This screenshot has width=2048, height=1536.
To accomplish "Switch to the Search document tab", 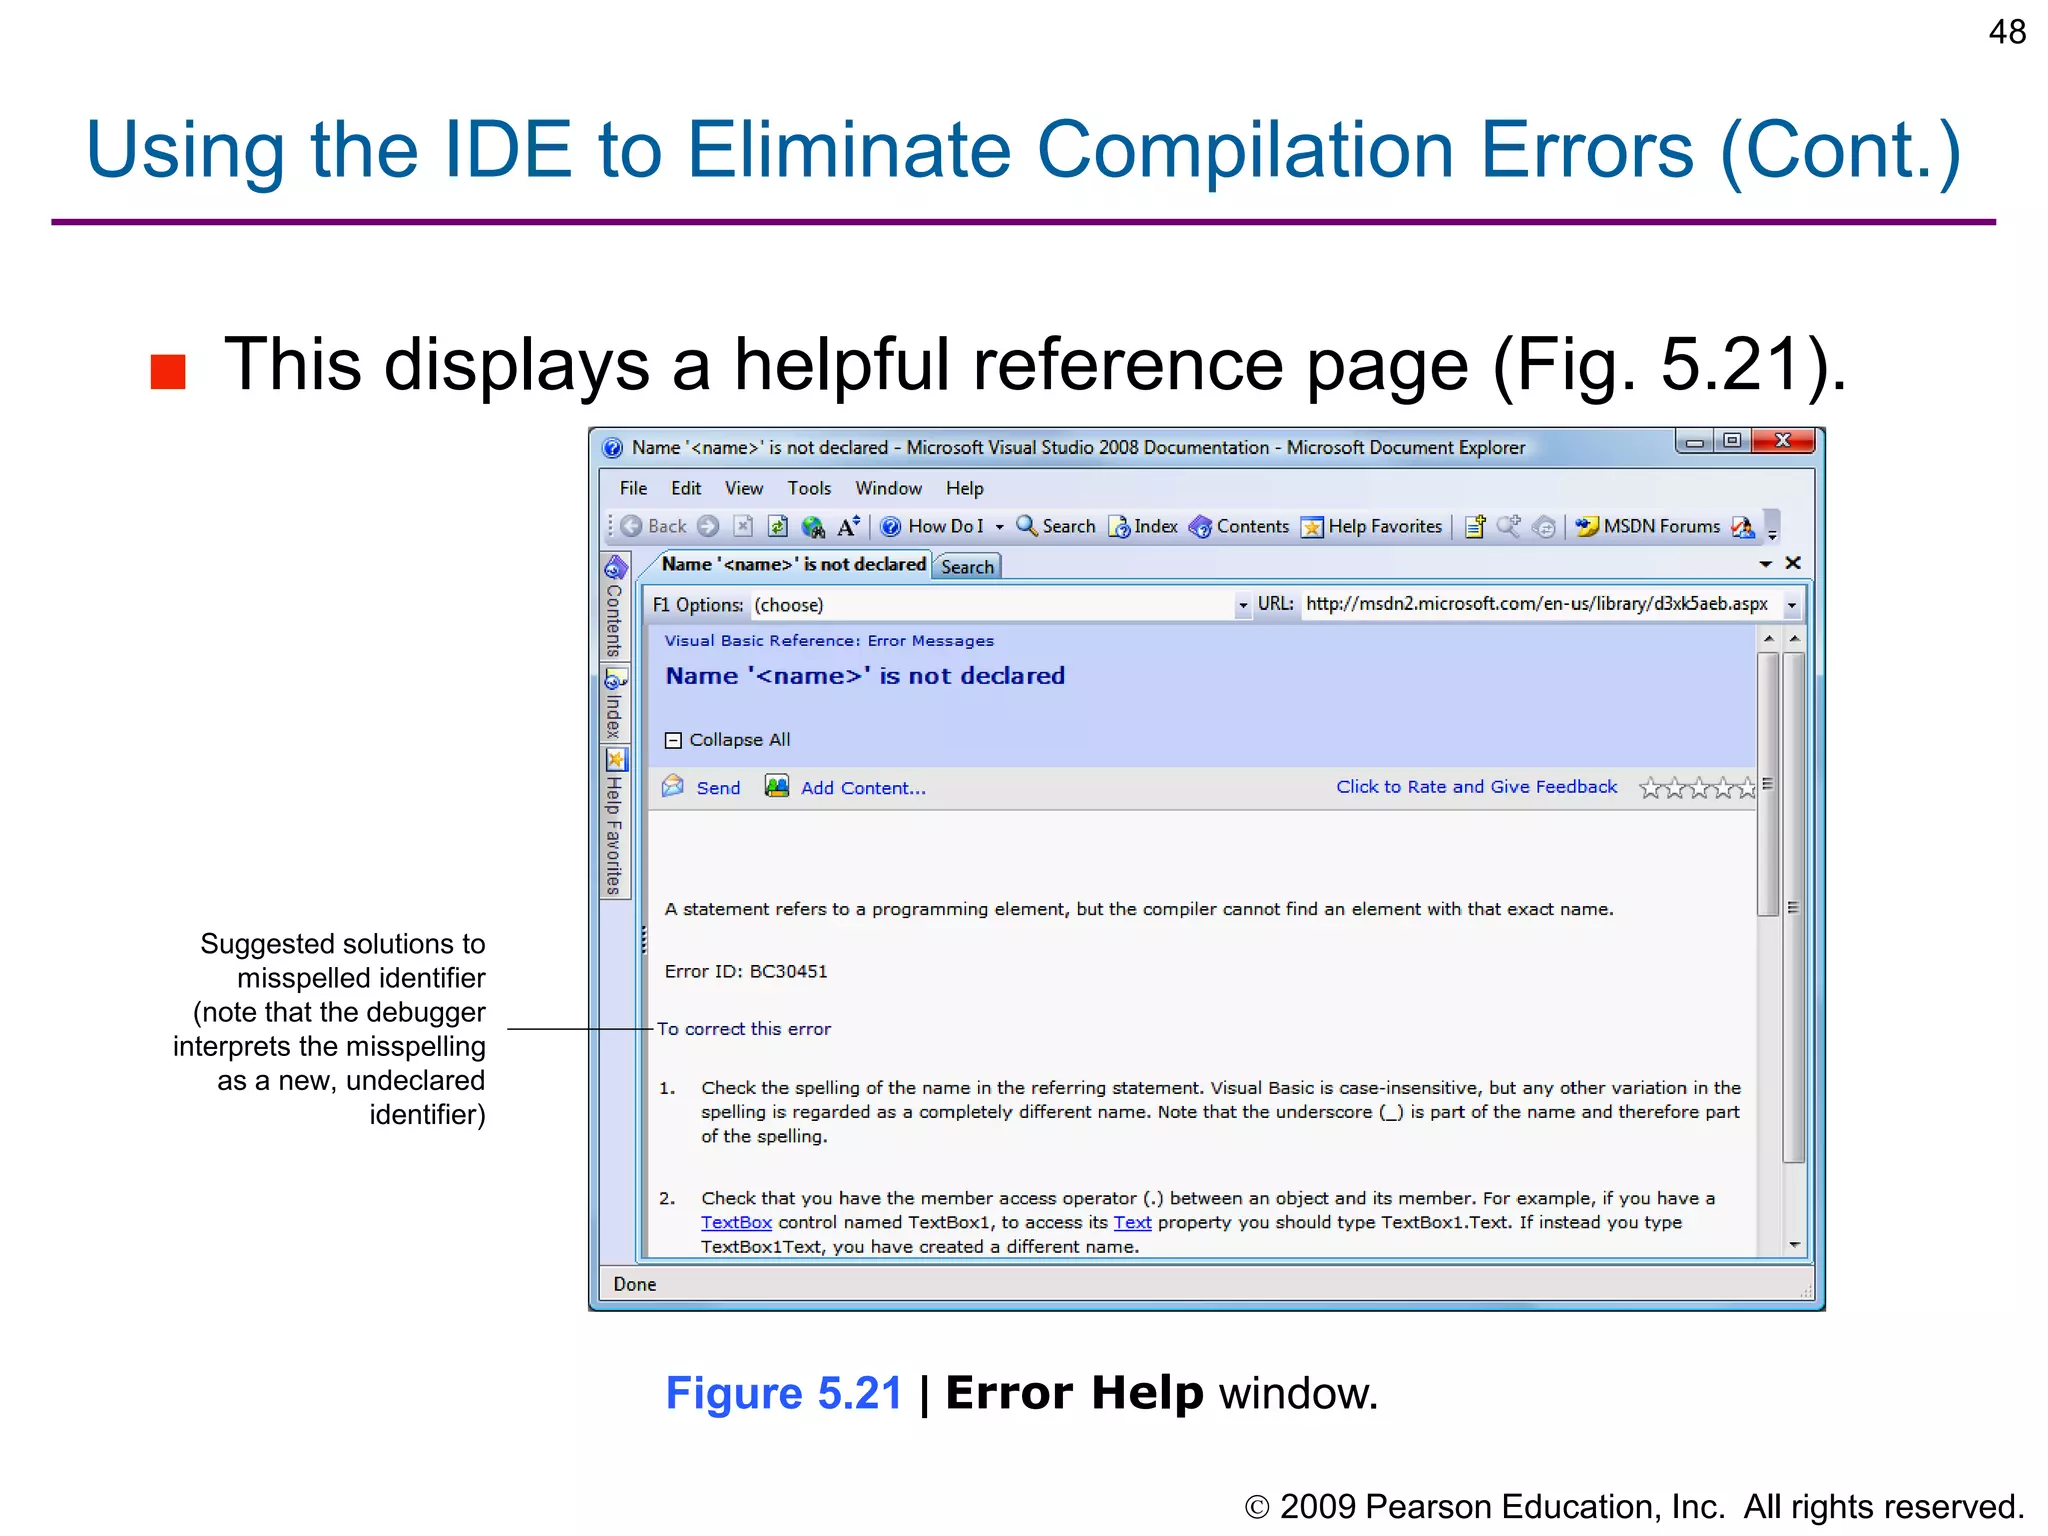I will point(967,567).
